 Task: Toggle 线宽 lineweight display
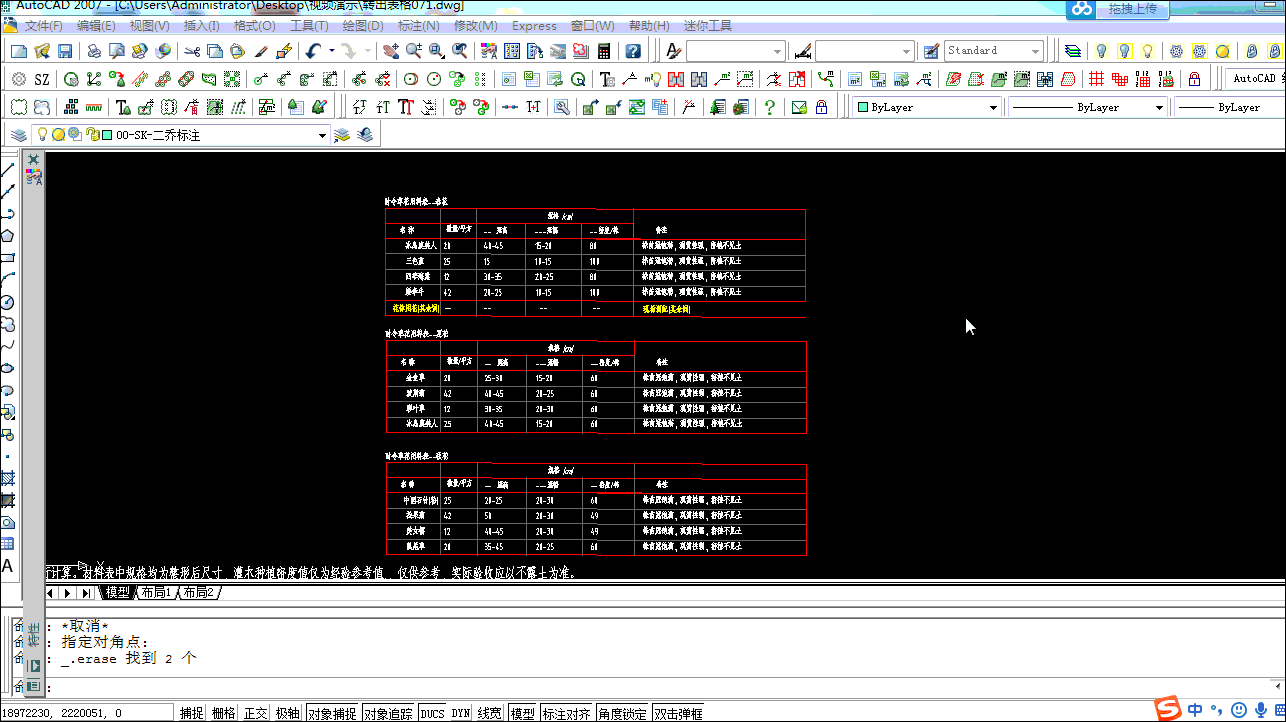click(490, 713)
